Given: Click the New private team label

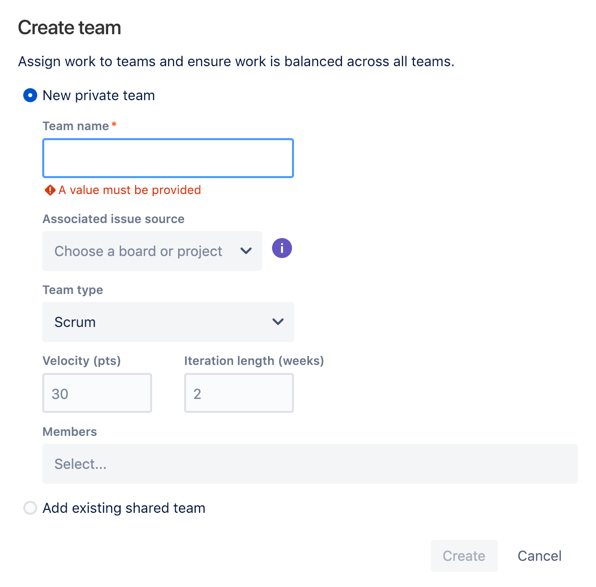Looking at the screenshot, I should tap(98, 95).
